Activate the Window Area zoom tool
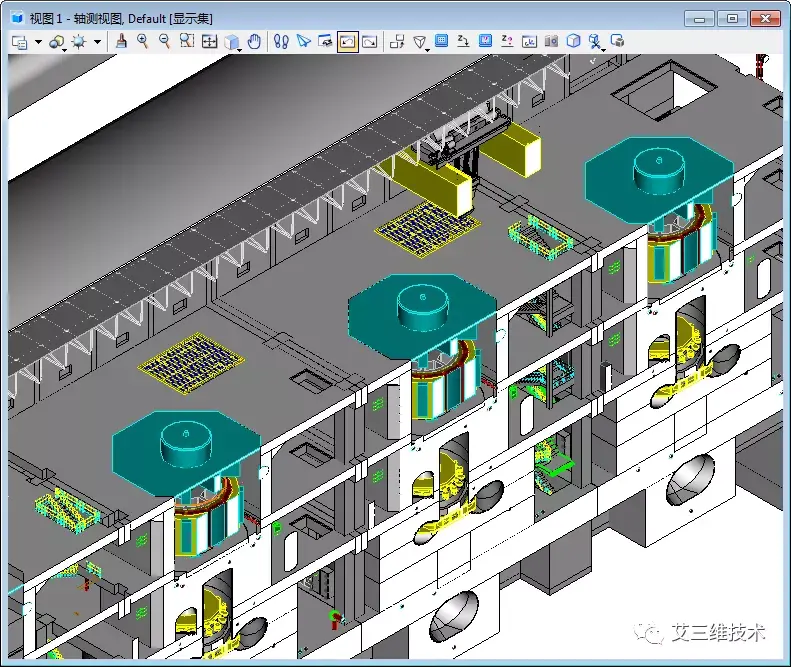This screenshot has width=791, height=667. click(187, 41)
